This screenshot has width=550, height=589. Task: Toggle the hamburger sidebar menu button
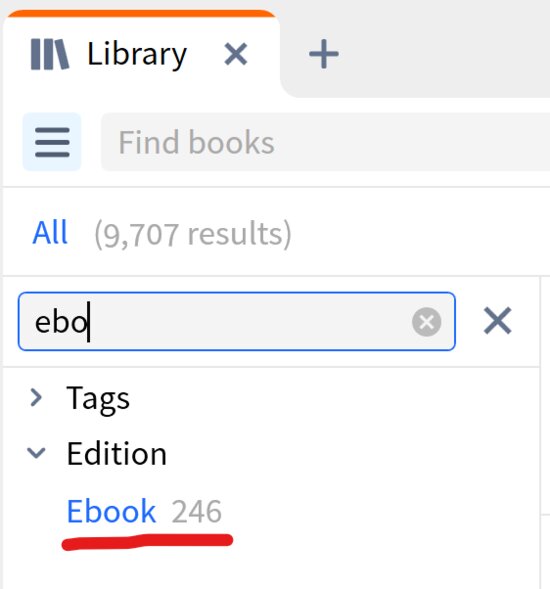[x=52, y=142]
